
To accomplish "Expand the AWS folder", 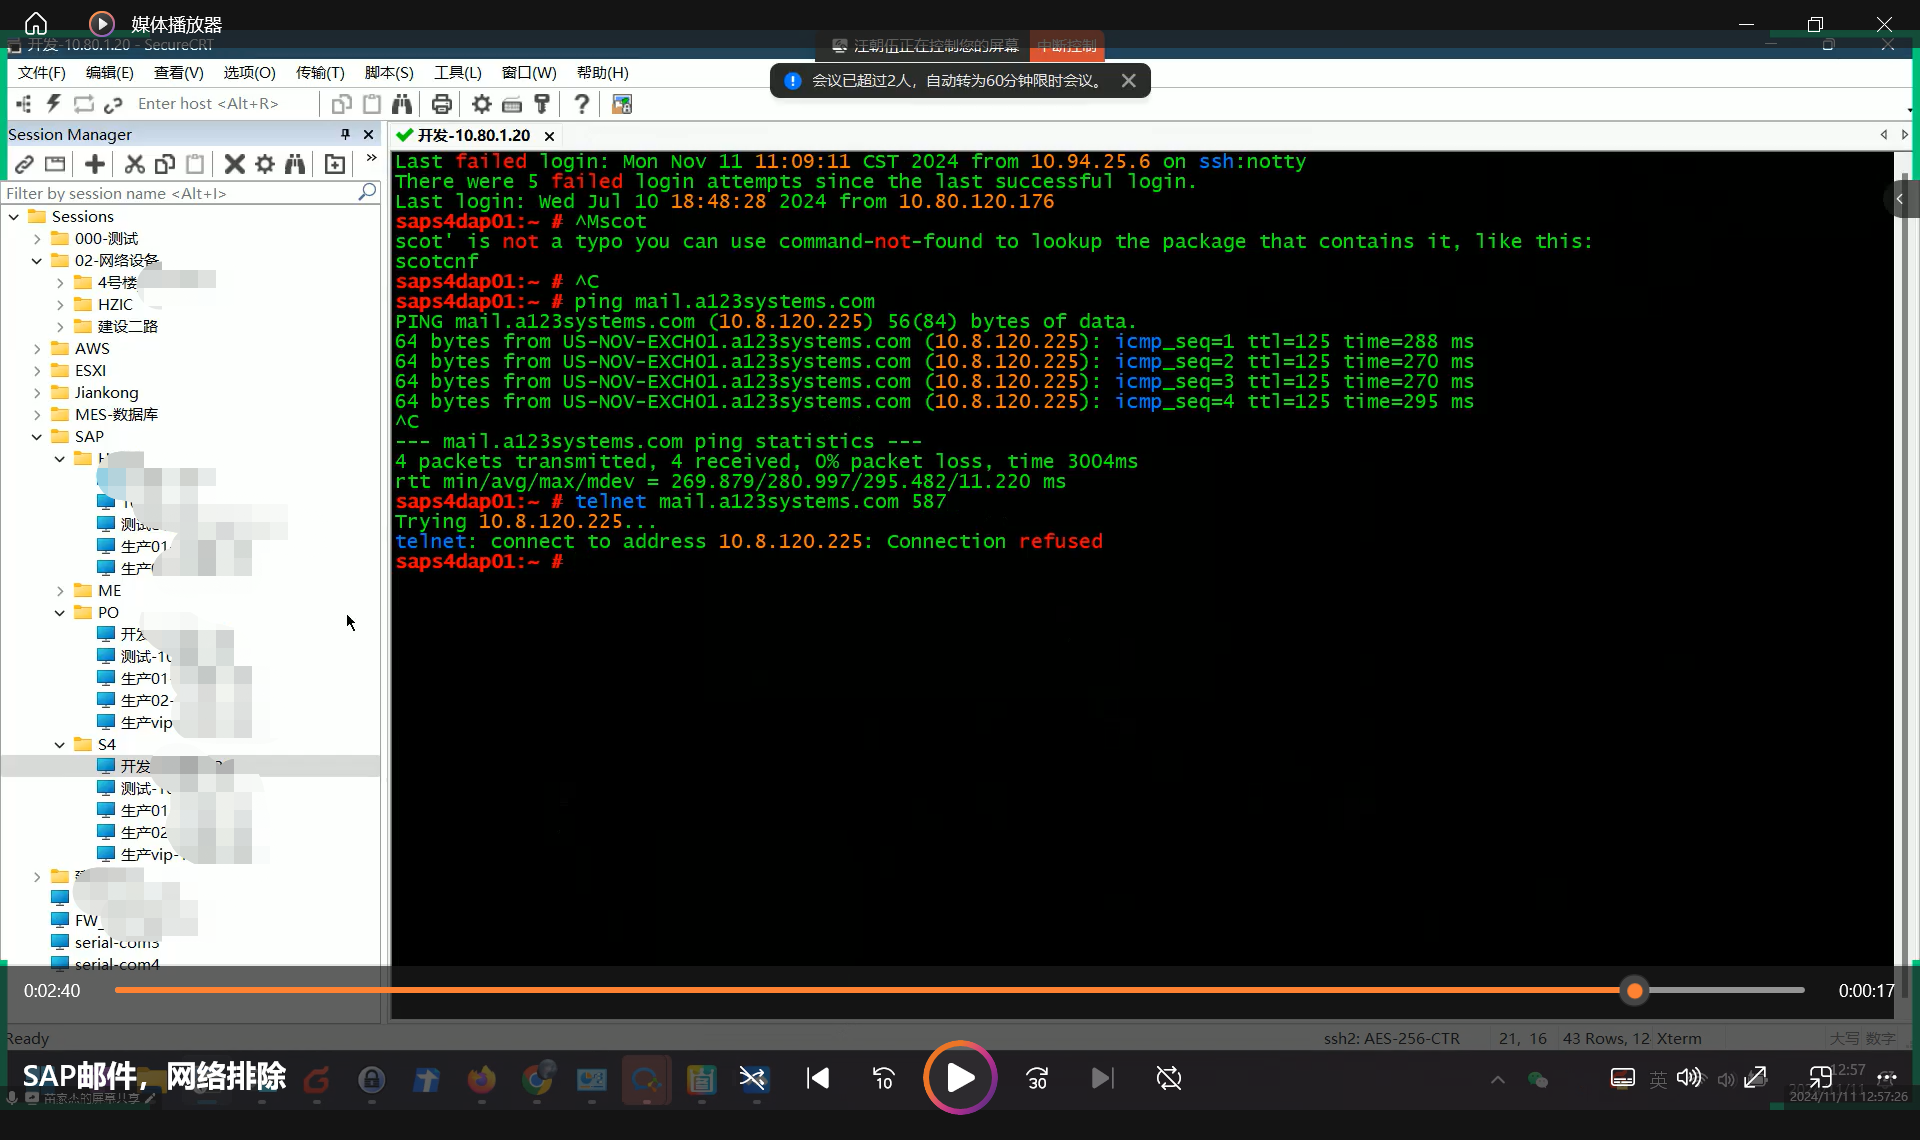I will (37, 348).
